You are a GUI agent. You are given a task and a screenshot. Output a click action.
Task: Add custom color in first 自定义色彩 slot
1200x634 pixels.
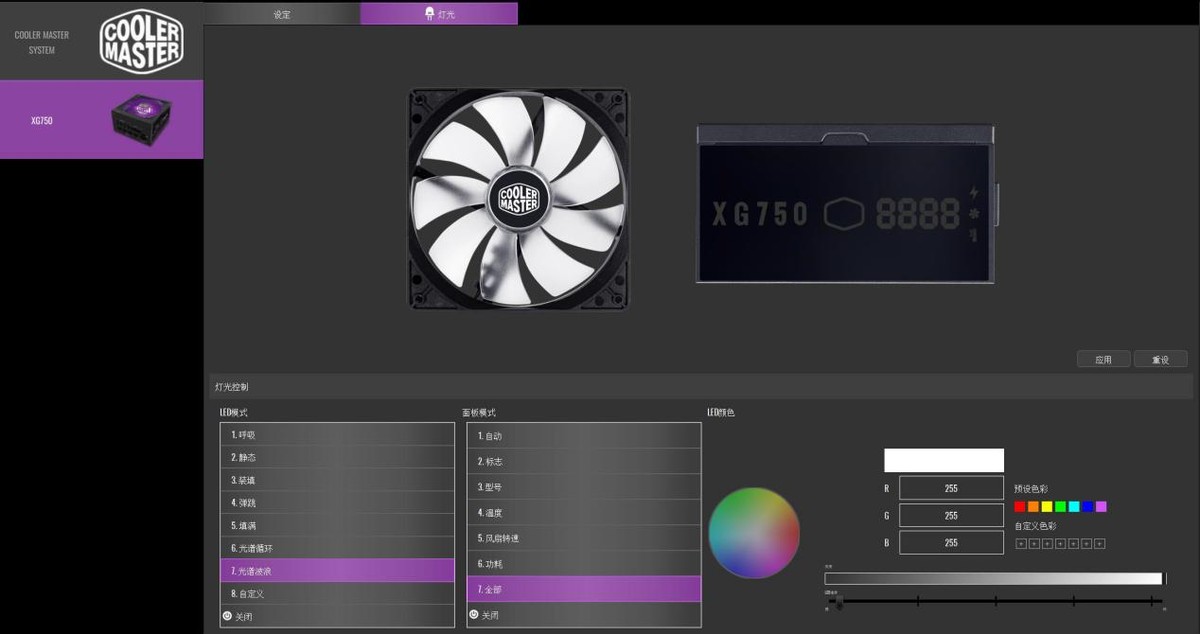pos(1021,544)
